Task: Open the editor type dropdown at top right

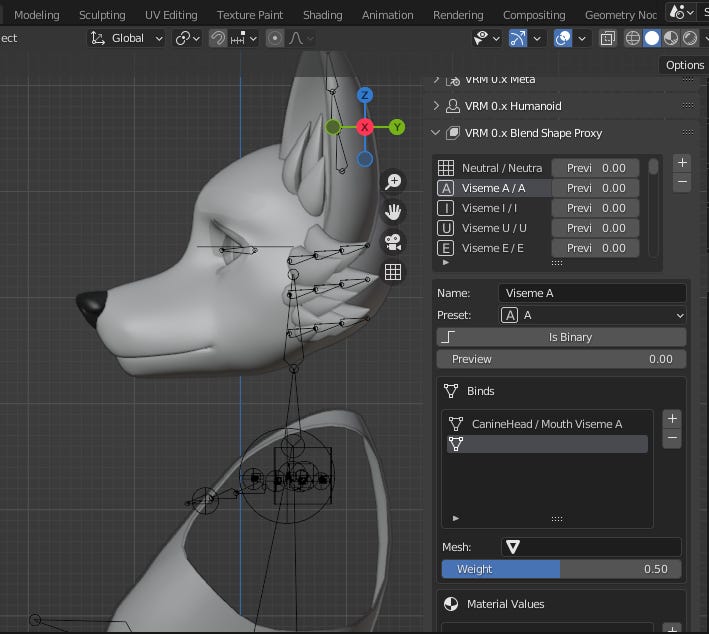Action: (x=681, y=12)
